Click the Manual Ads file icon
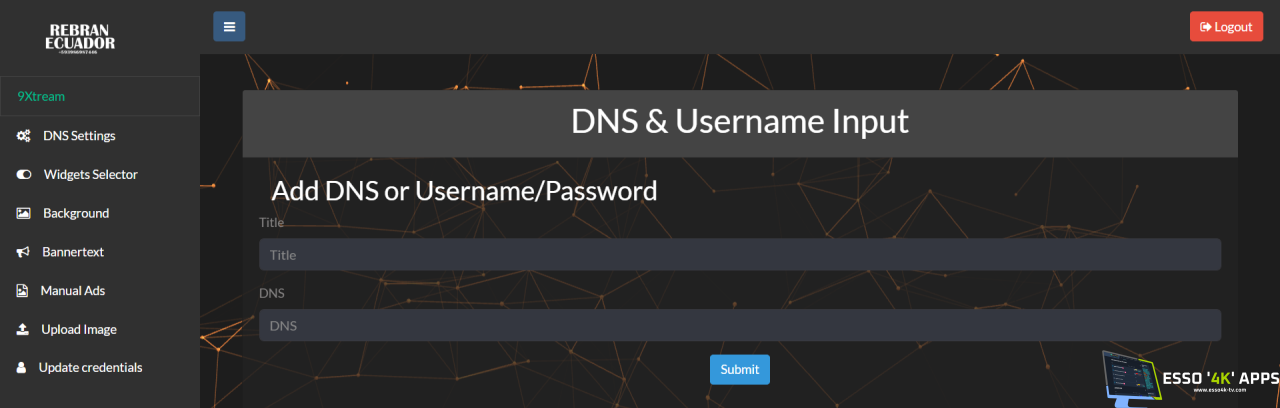 tap(22, 291)
